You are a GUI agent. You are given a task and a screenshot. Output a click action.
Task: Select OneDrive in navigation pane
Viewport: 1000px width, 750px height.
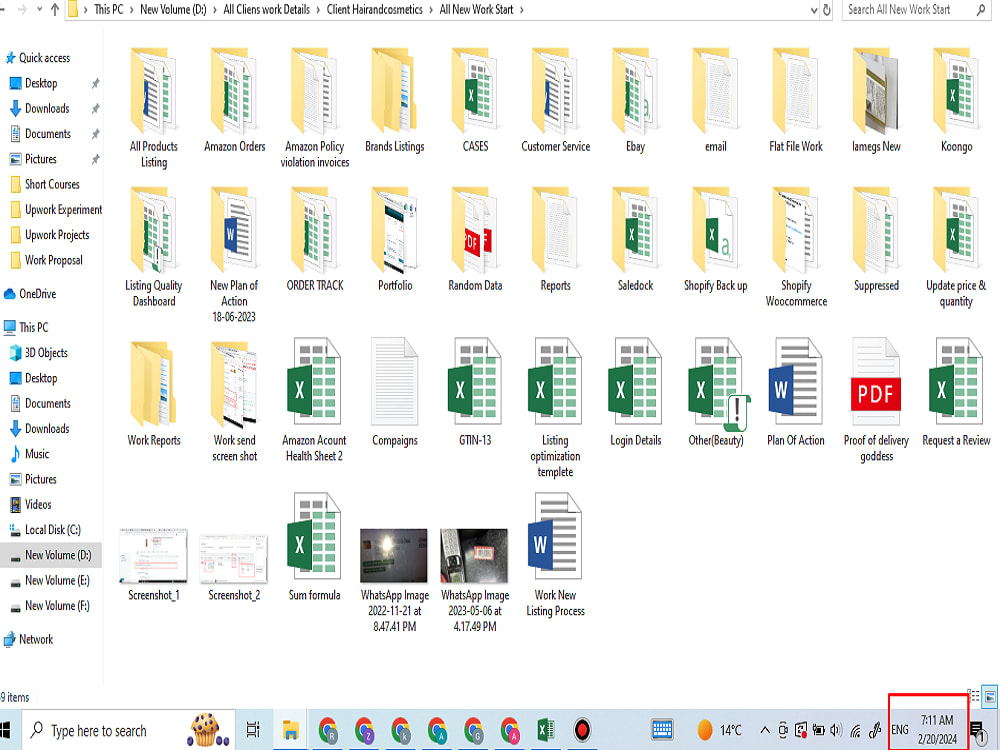point(37,294)
